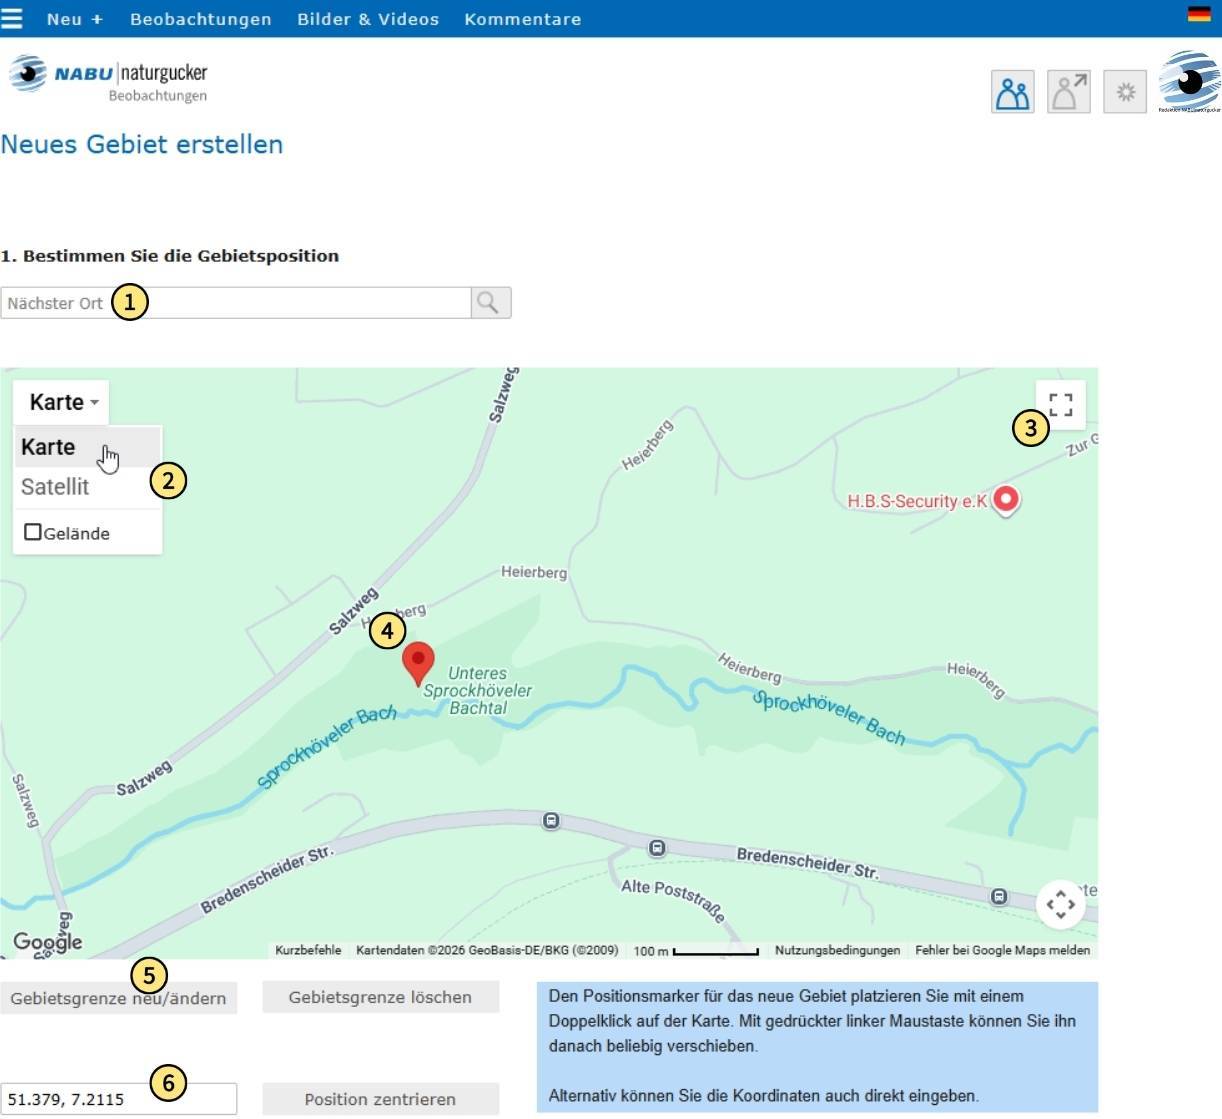The width and height of the screenshot is (1222, 1119).
Task: Click the bus stop icon near Alte Poststraße
Action: [657, 848]
